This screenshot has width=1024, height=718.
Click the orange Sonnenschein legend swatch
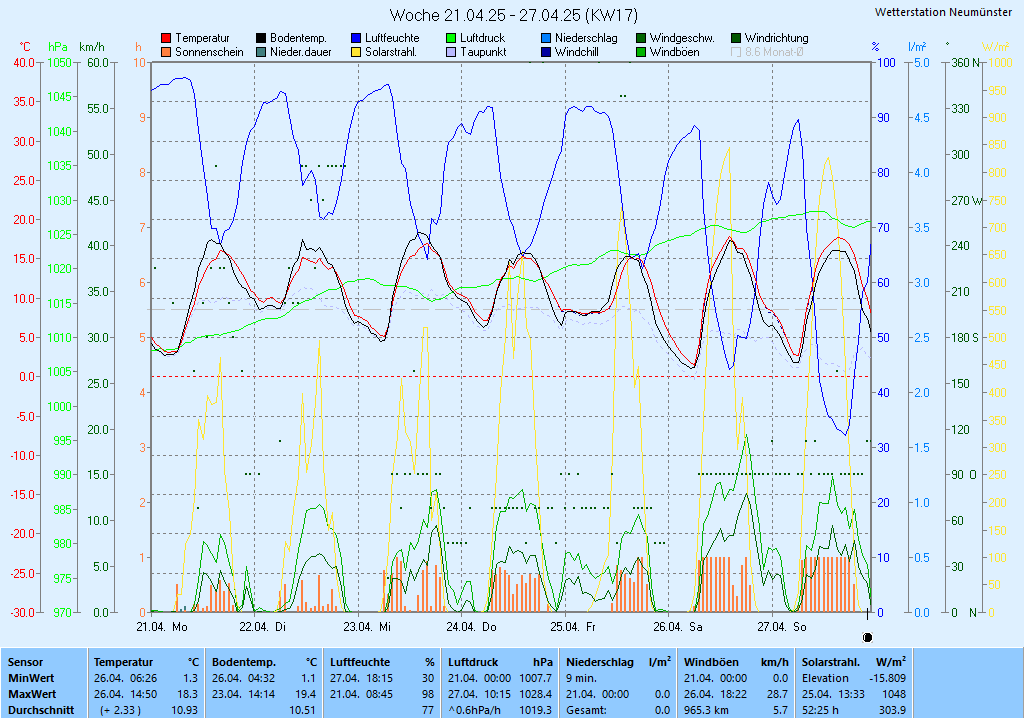[166, 52]
